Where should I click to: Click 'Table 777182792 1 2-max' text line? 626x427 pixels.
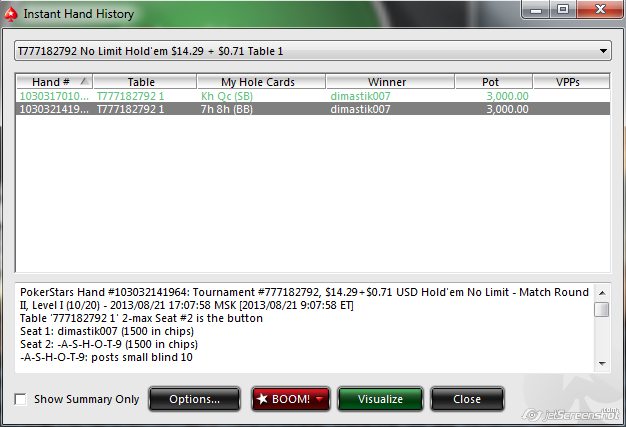[x=141, y=318]
